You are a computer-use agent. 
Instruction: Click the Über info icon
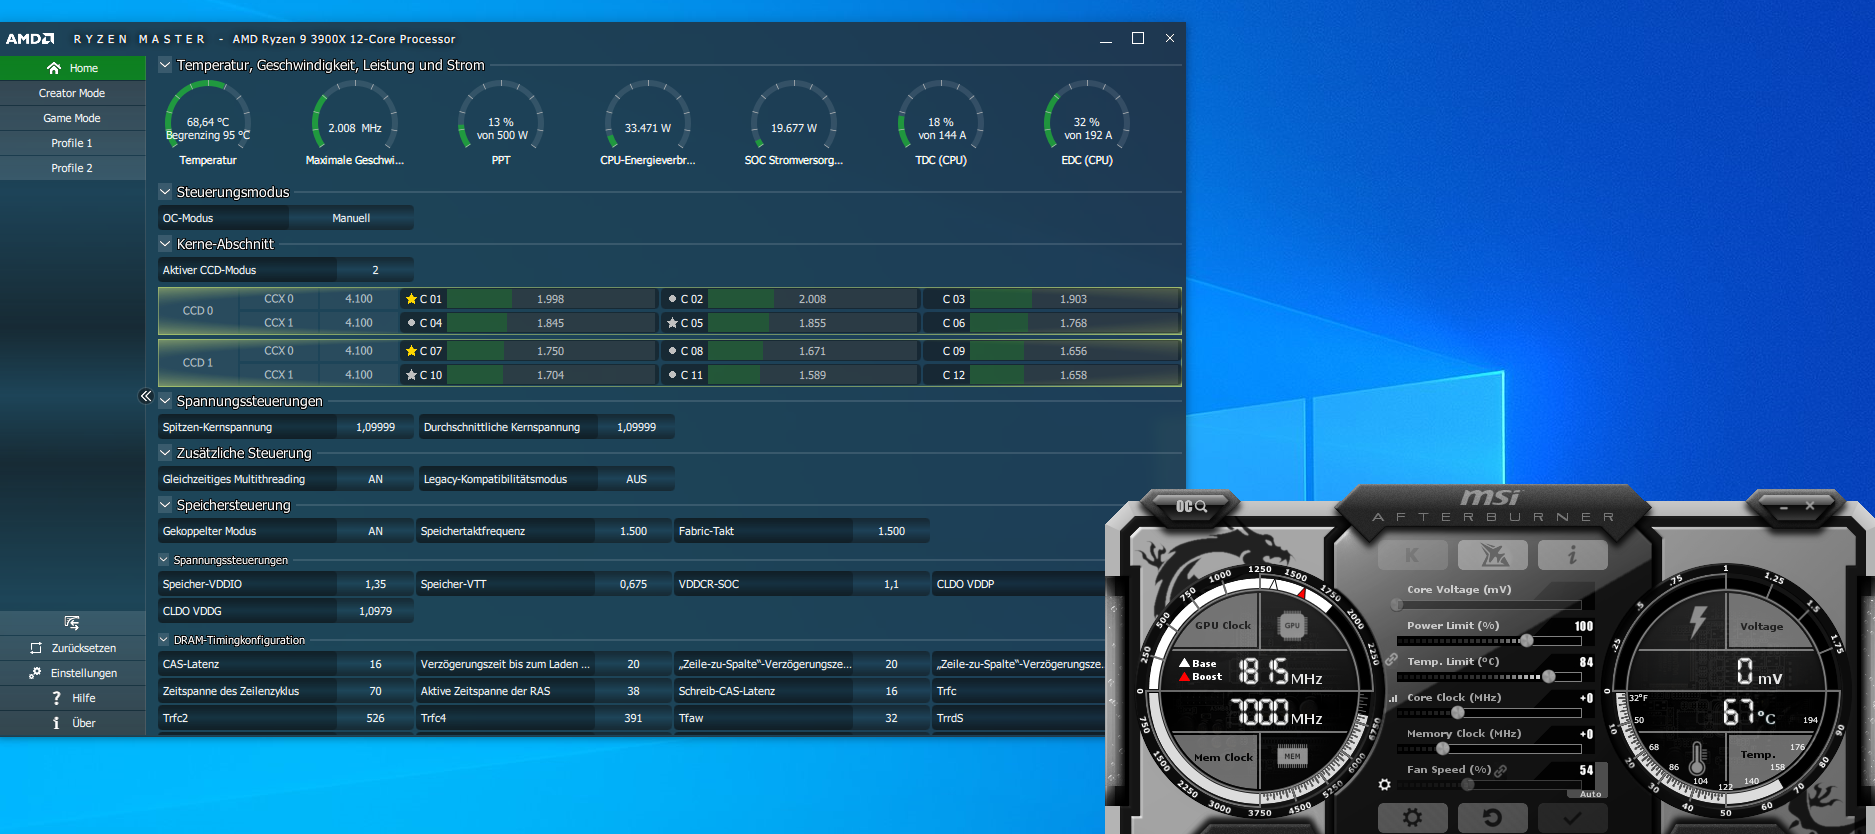pyautogui.click(x=56, y=723)
